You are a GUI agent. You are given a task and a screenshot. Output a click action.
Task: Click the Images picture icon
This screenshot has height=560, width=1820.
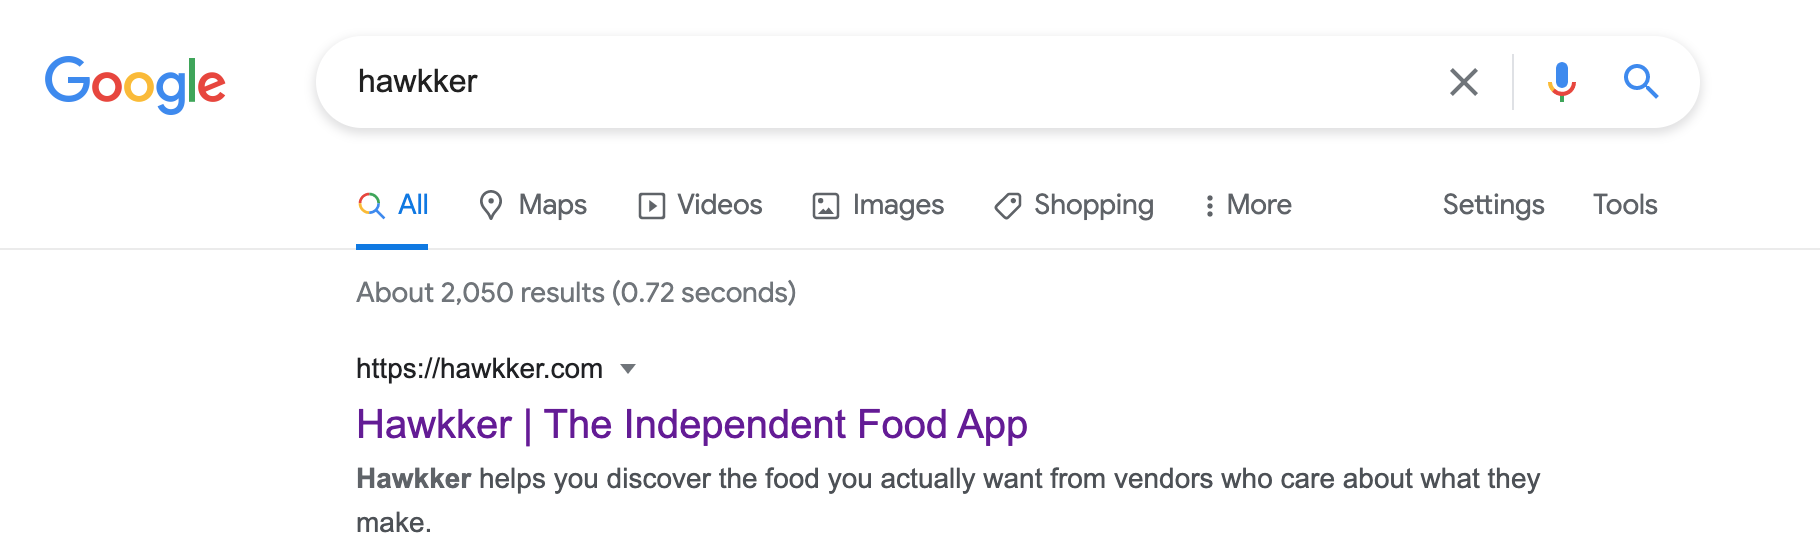[x=826, y=206]
